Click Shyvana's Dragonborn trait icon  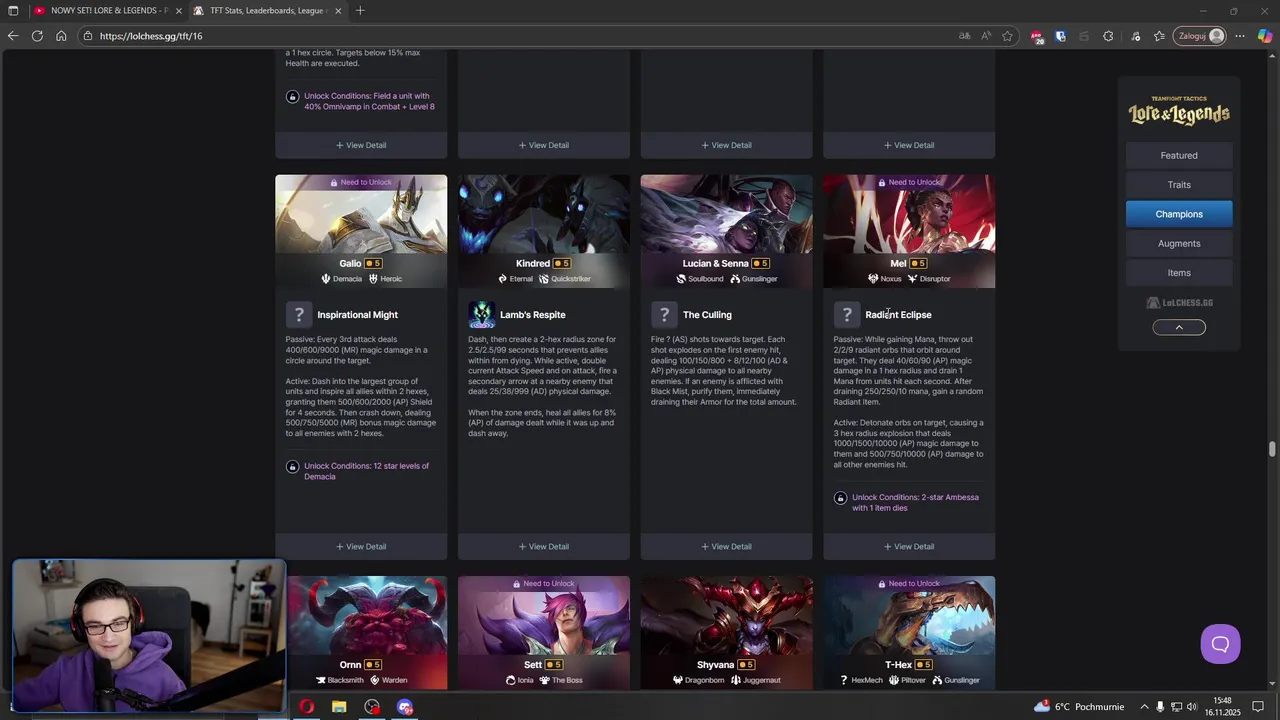coord(678,680)
